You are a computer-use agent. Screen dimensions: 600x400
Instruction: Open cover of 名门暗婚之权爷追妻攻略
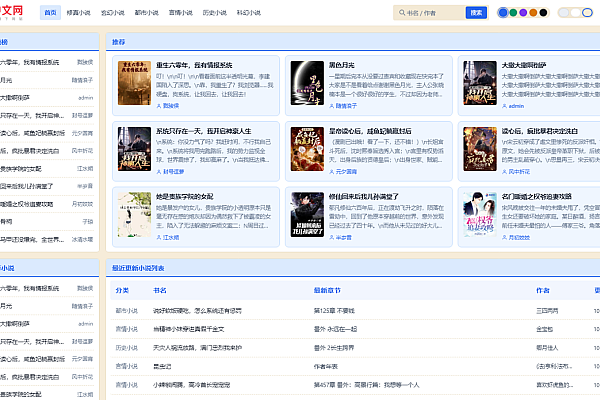(x=480, y=214)
